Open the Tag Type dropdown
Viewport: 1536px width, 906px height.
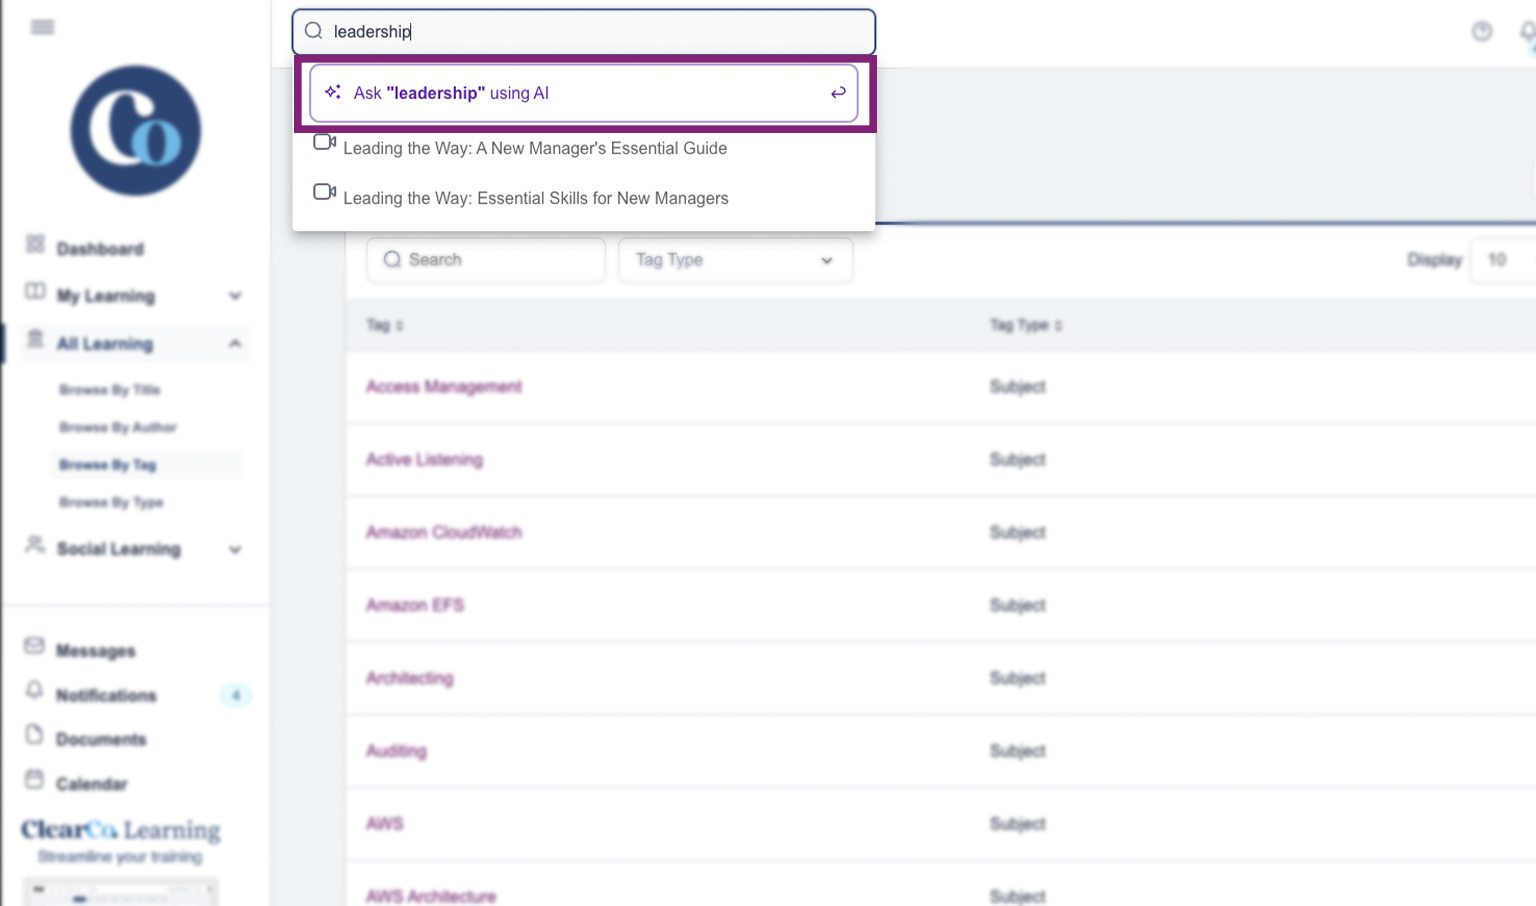735,260
